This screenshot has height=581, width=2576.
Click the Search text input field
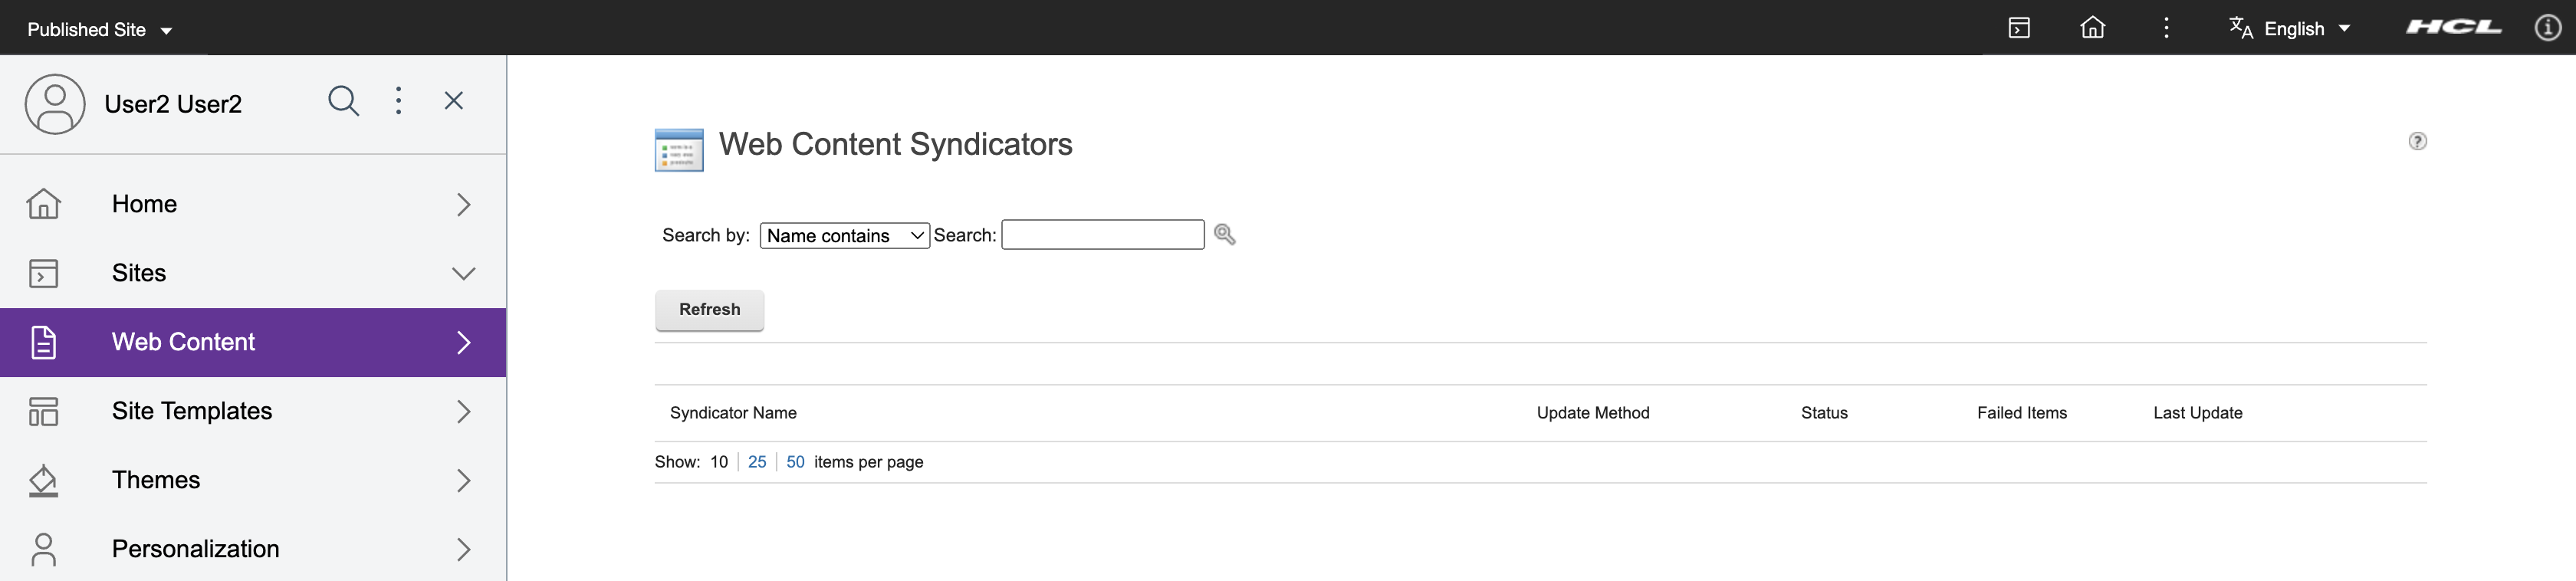1102,234
